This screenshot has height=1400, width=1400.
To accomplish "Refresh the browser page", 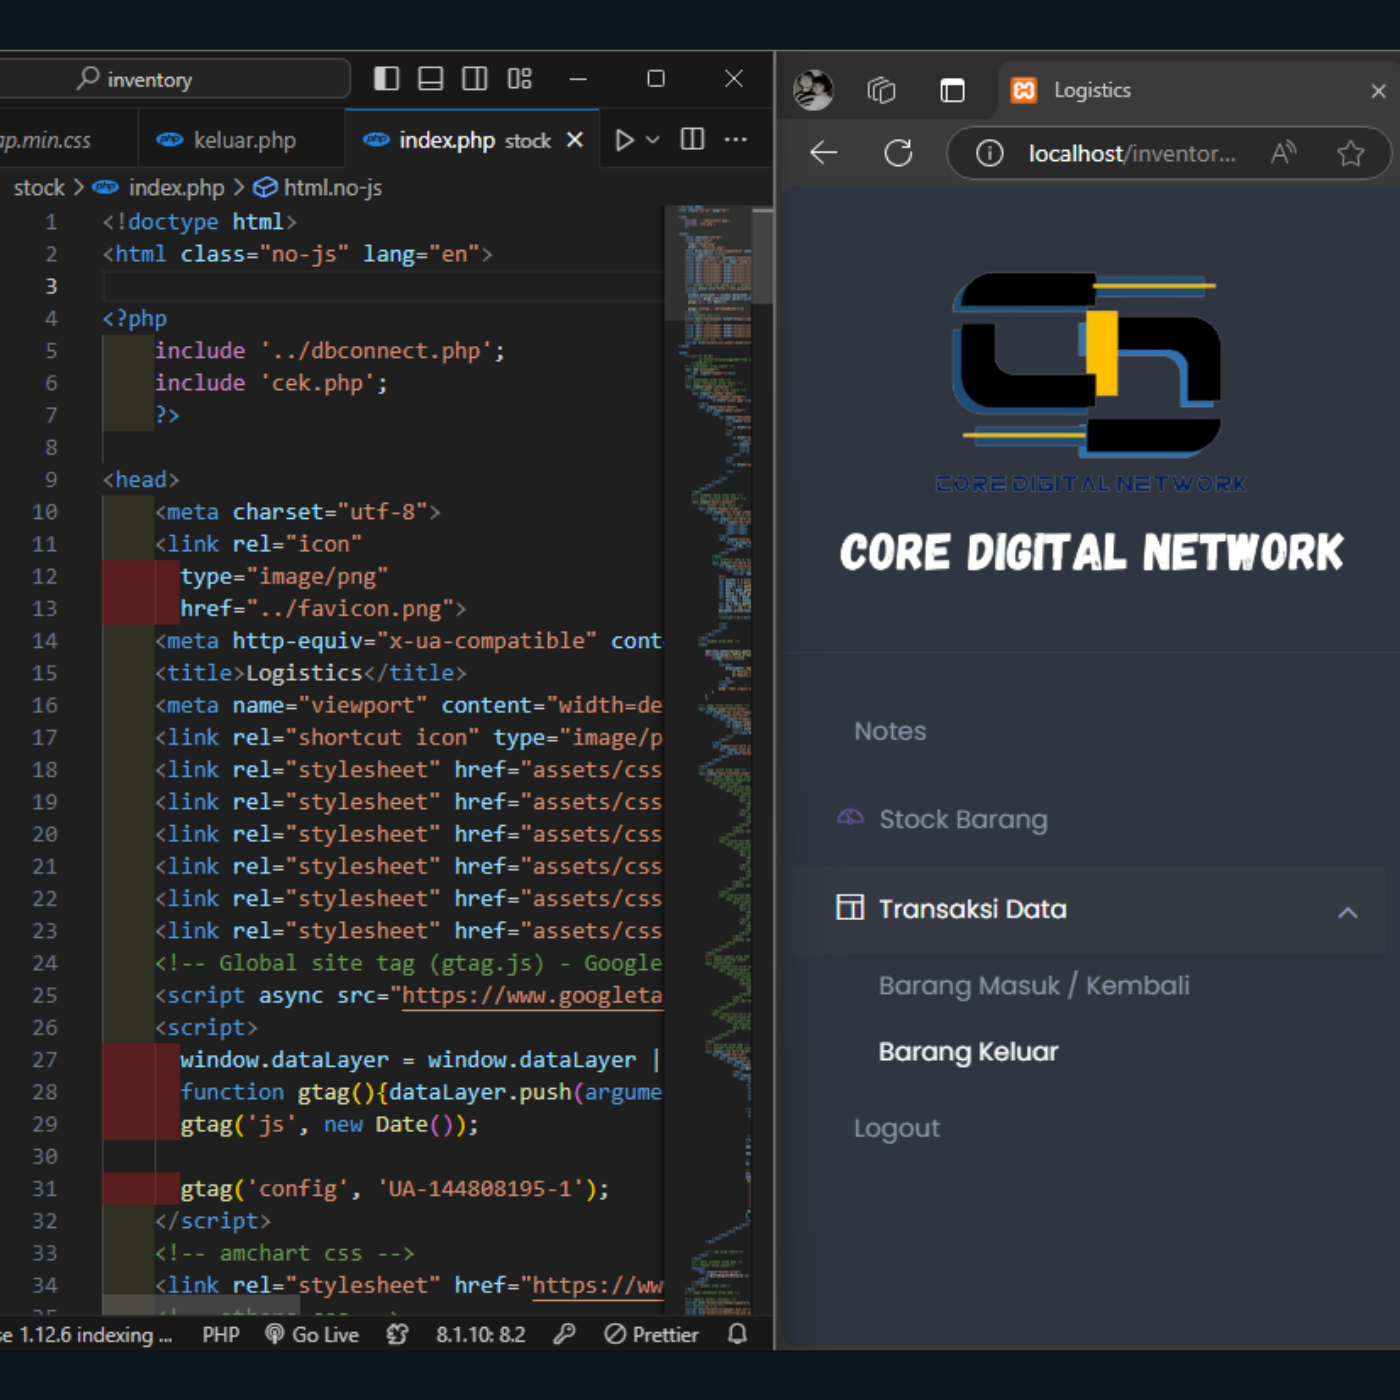I will click(x=898, y=153).
